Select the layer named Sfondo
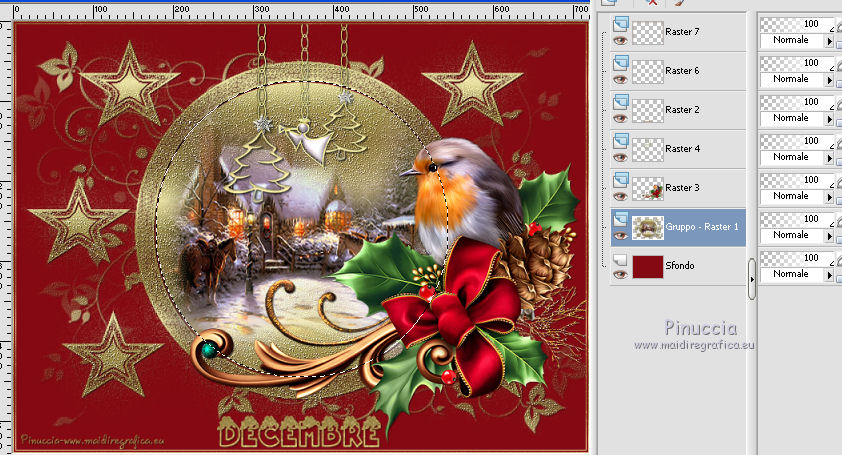 coord(680,265)
